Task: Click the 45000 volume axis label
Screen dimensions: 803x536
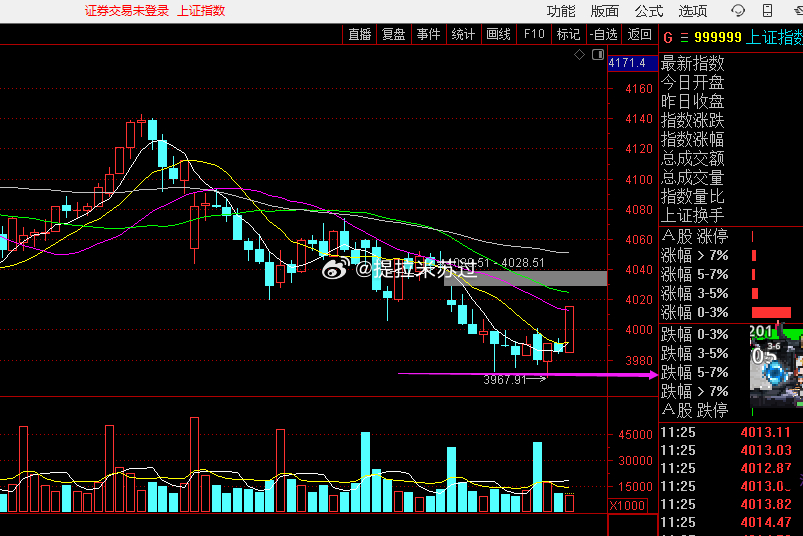Action: coord(636,435)
